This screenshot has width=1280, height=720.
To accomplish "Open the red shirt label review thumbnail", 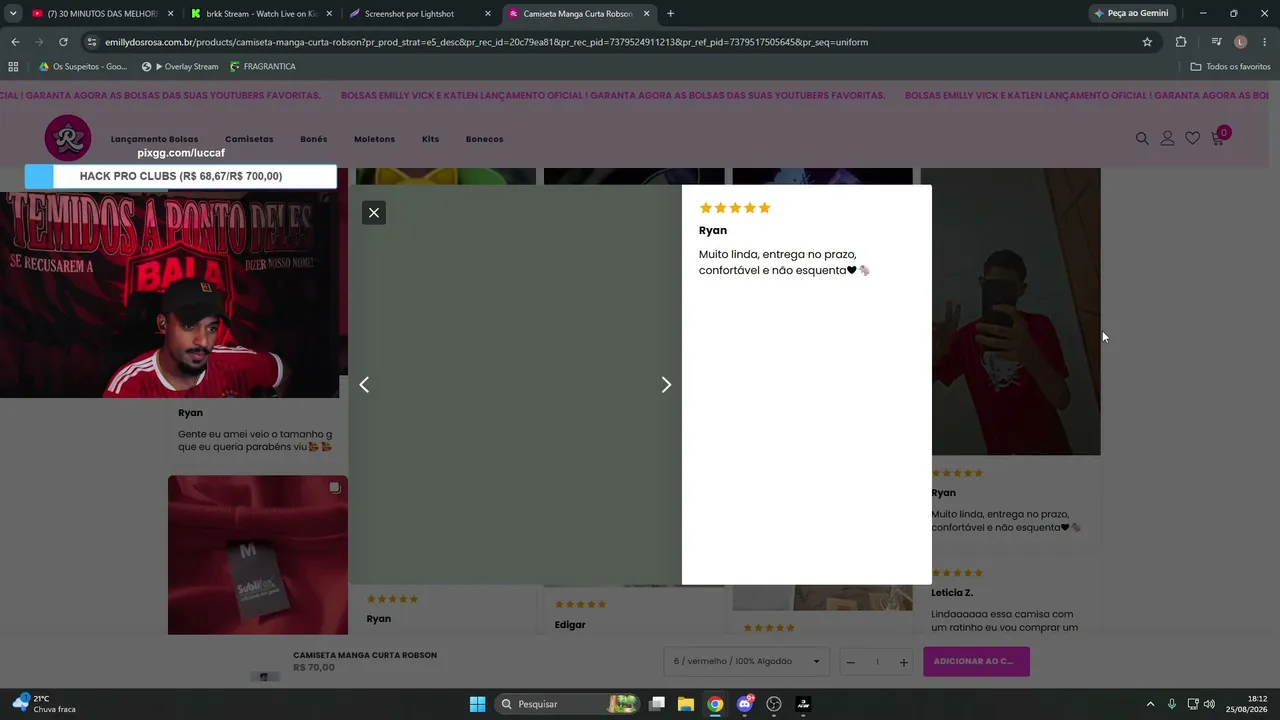I will tap(258, 555).
